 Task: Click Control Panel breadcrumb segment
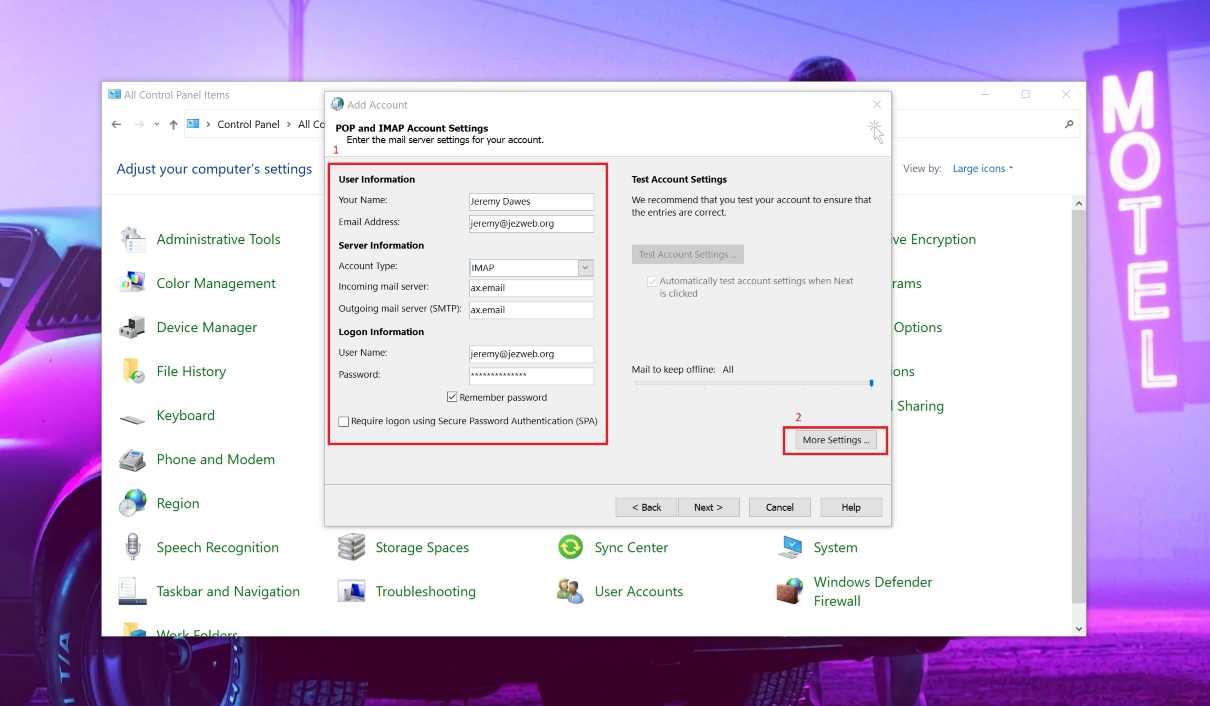coord(248,125)
